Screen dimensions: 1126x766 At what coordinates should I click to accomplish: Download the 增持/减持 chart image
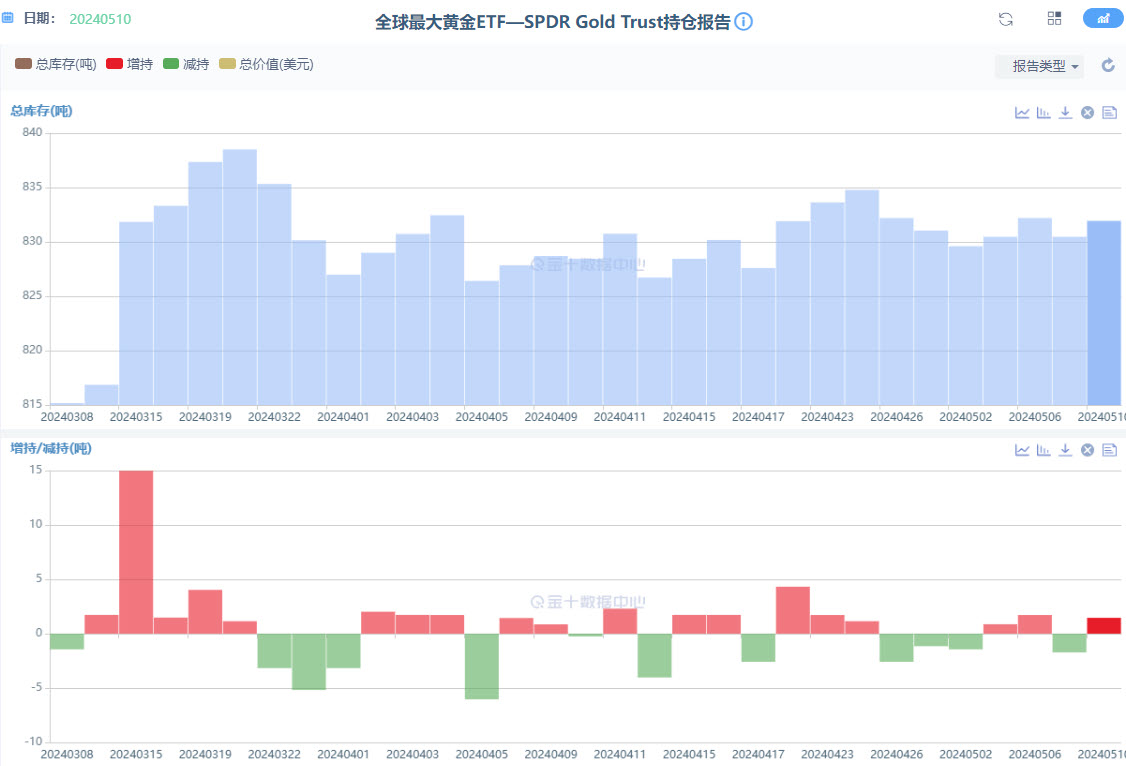coord(1066,450)
